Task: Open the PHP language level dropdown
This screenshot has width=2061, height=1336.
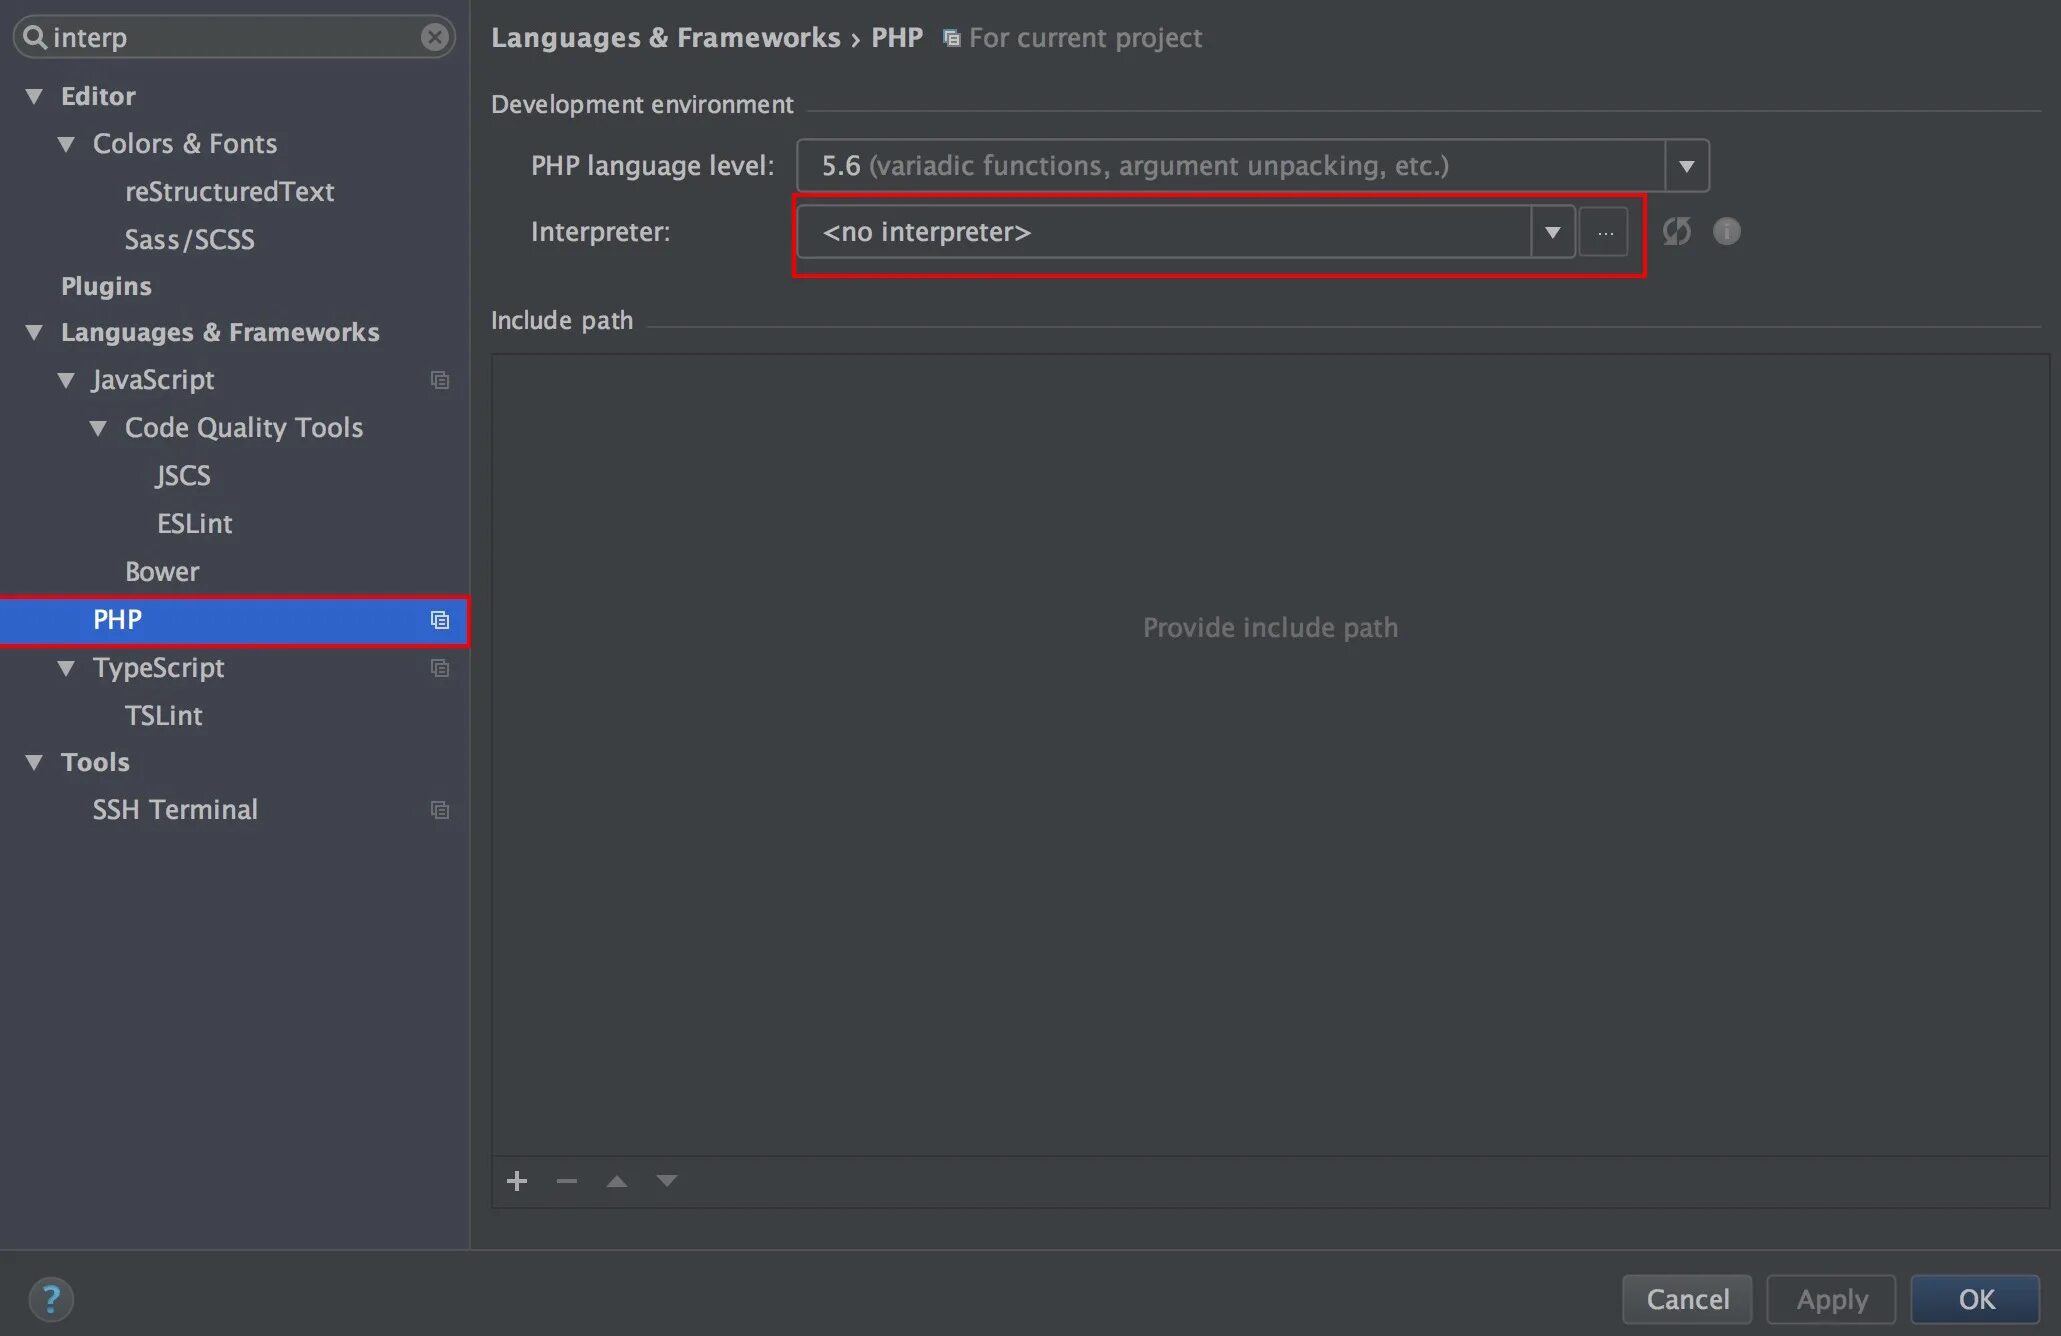Action: click(1686, 166)
